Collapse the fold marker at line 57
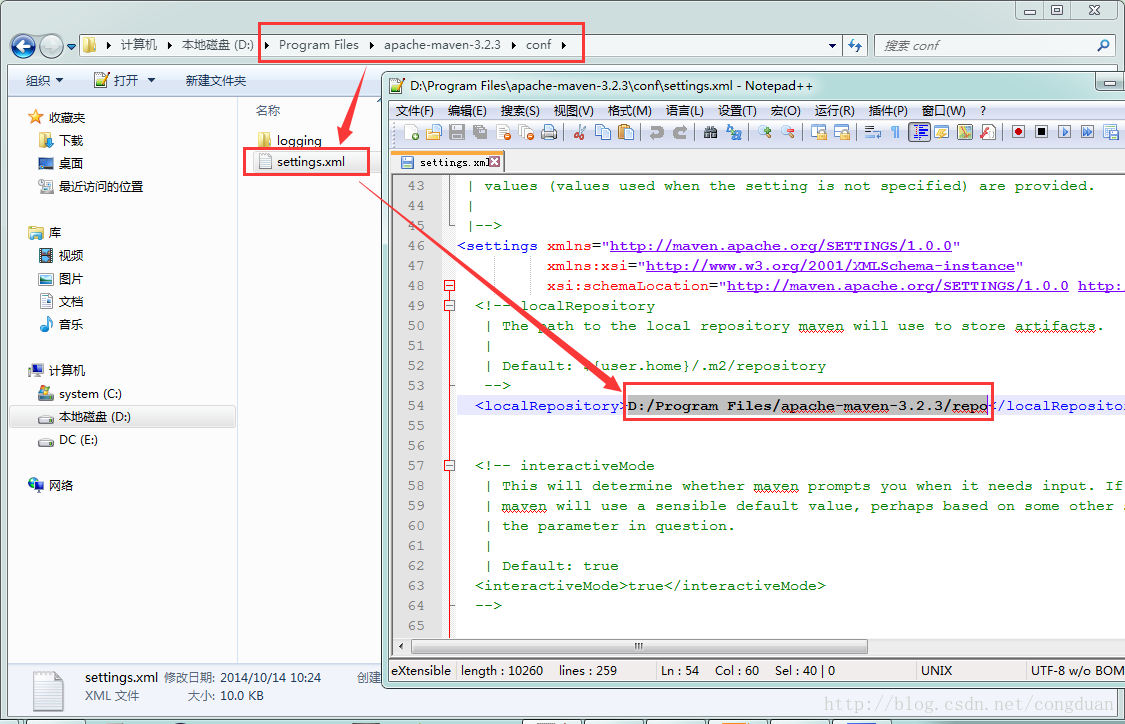The height and width of the screenshot is (724, 1125). tap(449, 466)
